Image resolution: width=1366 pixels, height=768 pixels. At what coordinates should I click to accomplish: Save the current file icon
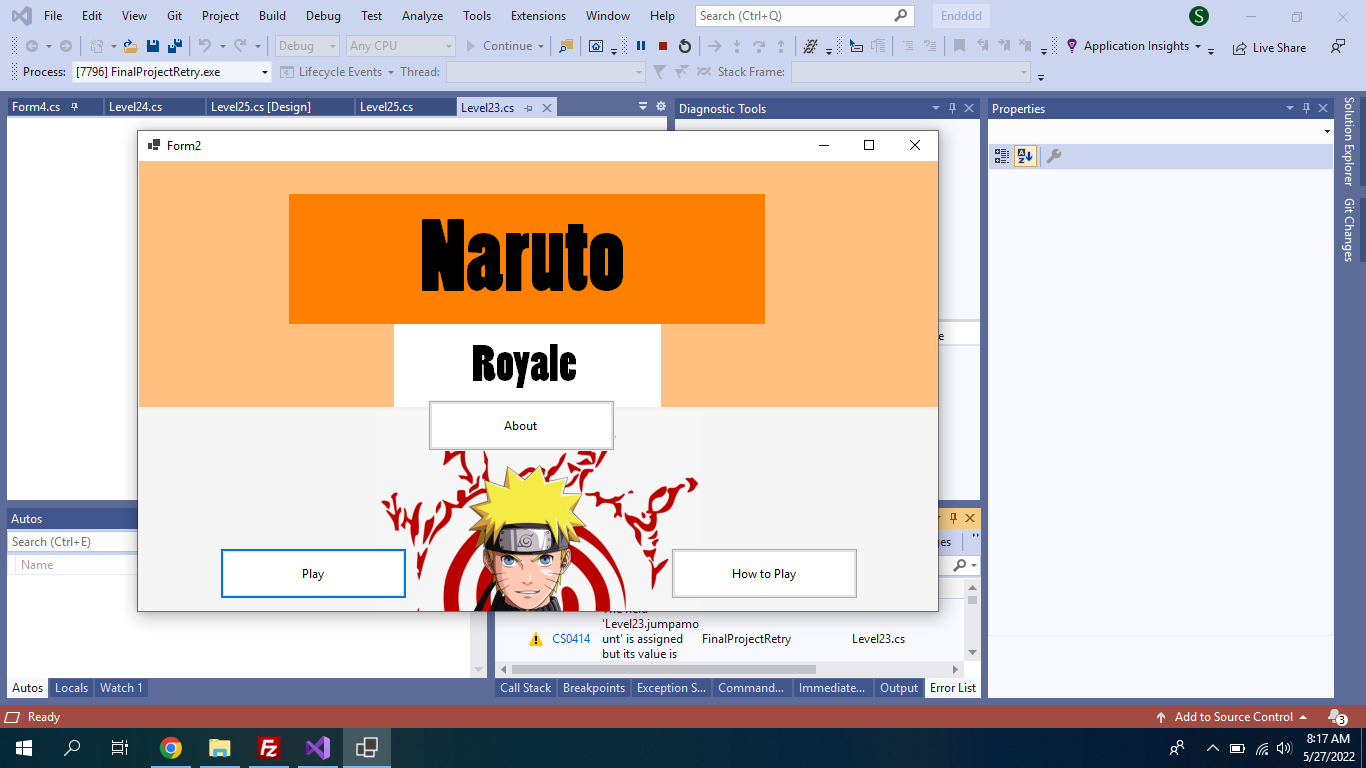pyautogui.click(x=153, y=46)
